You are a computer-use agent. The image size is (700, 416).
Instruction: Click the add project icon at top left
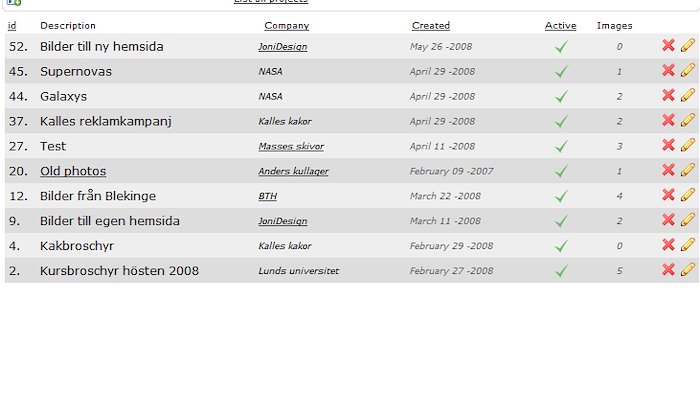point(14,2)
